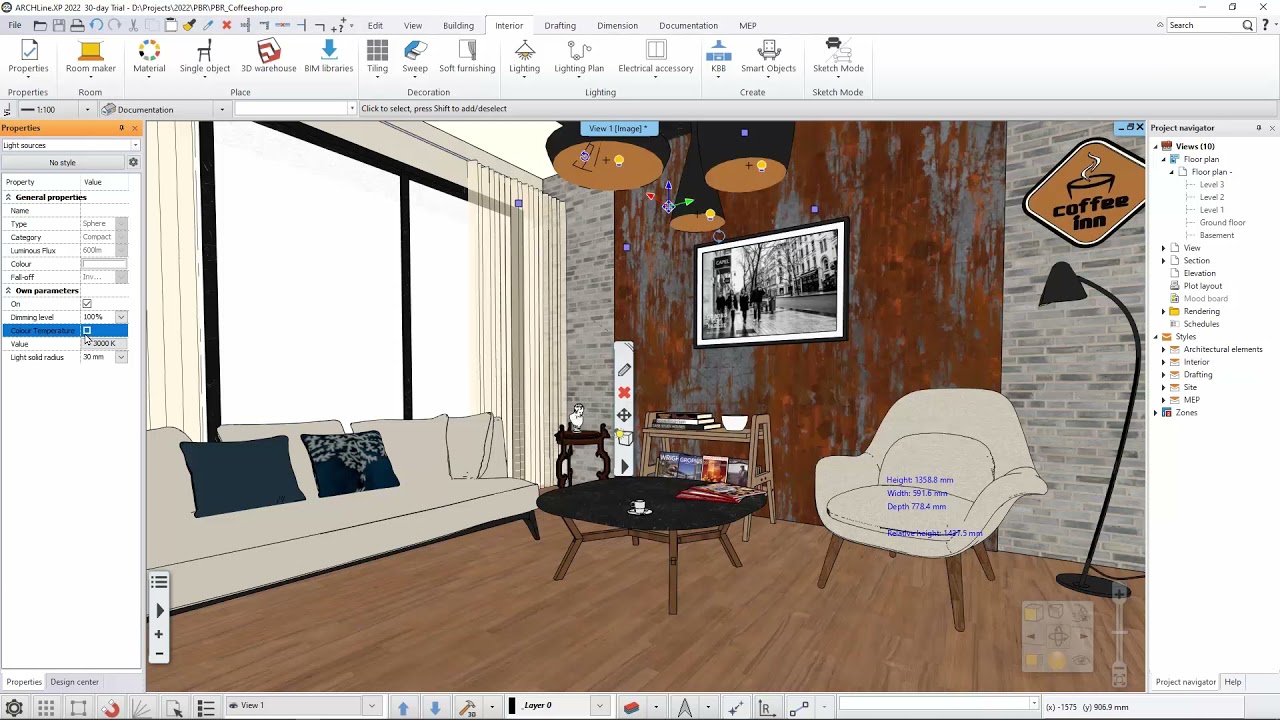Select Ground floor in Project navigator
The height and width of the screenshot is (720, 1280).
click(1222, 223)
